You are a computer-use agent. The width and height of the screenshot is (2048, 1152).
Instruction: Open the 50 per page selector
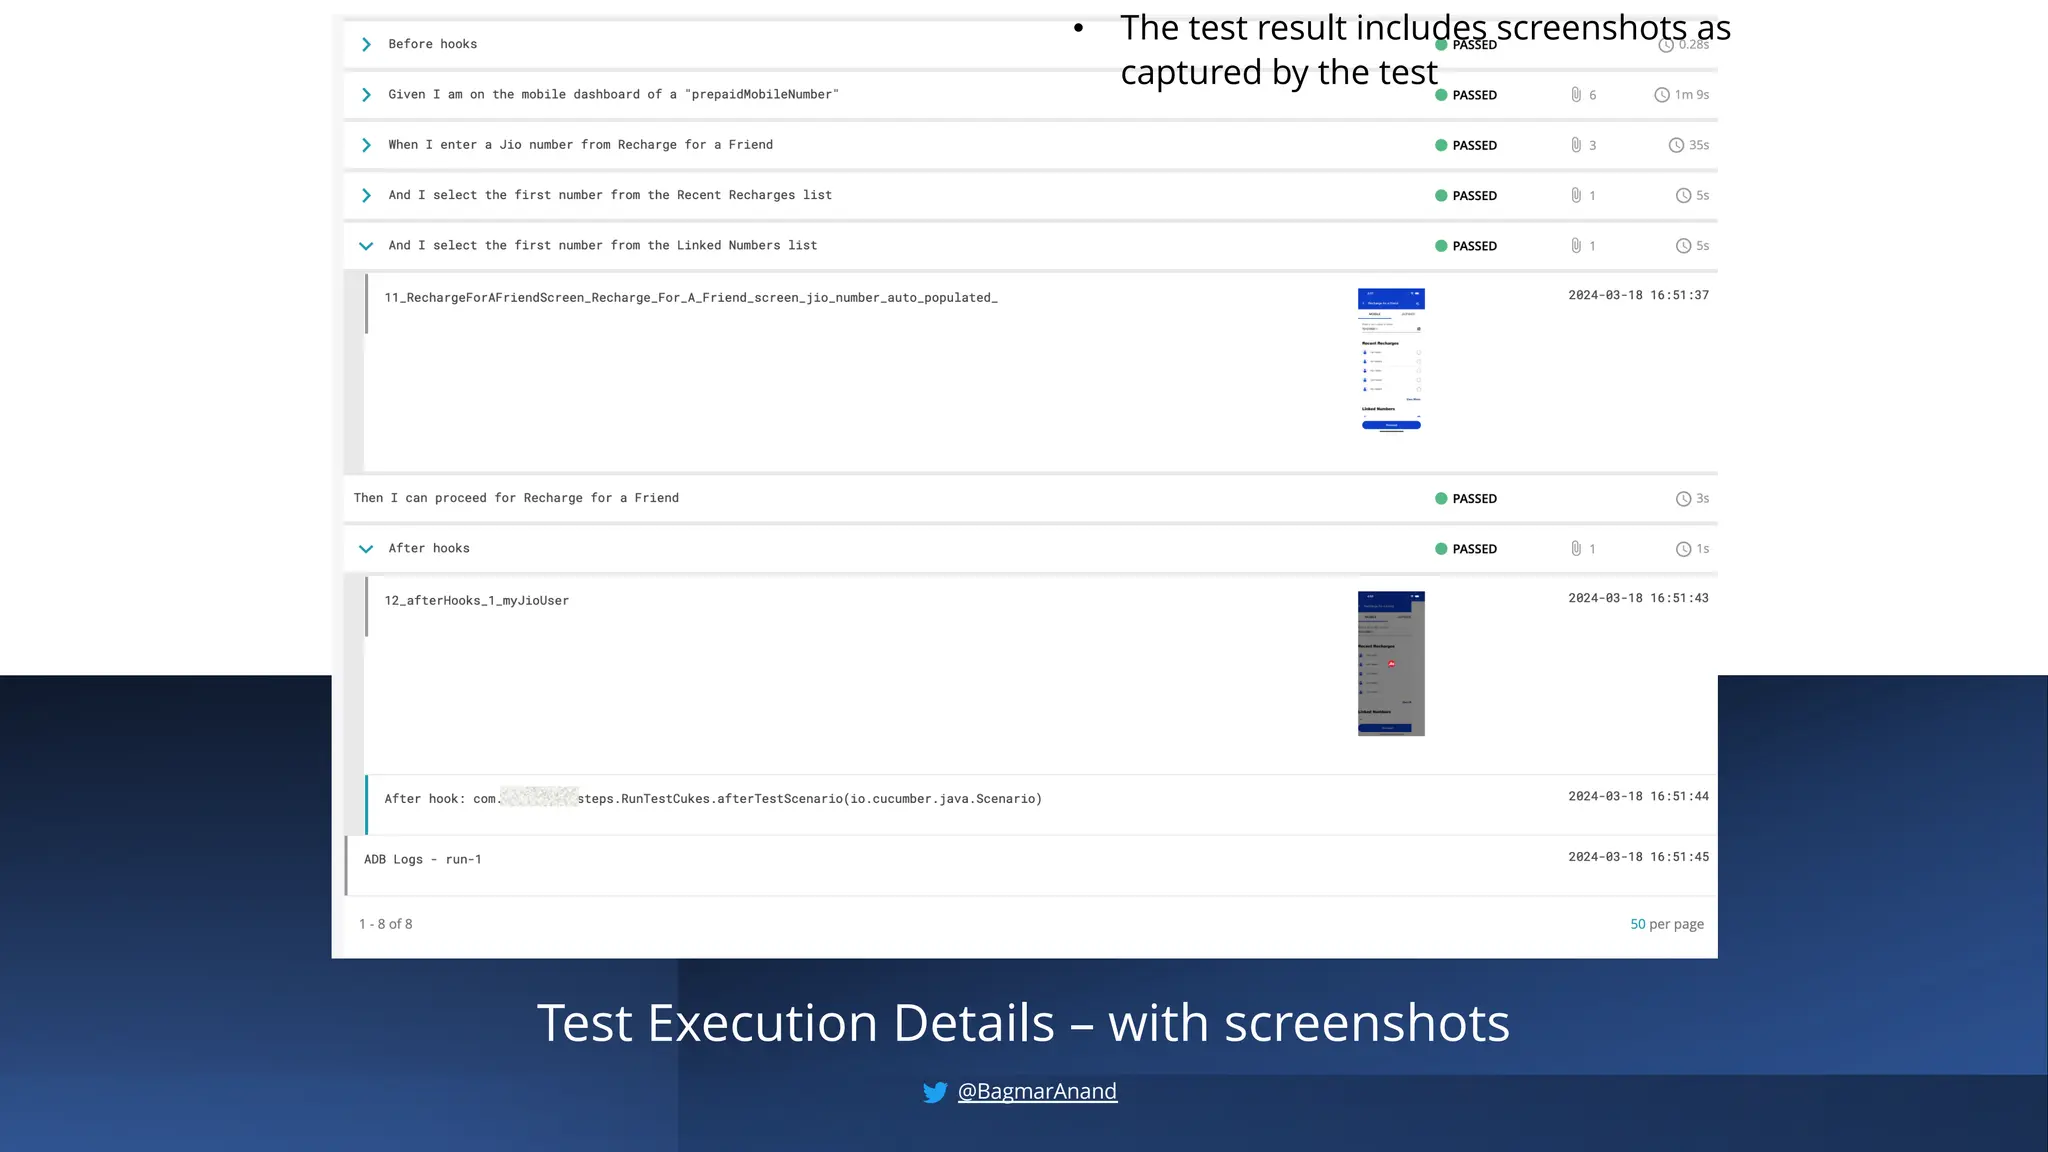click(x=1637, y=924)
